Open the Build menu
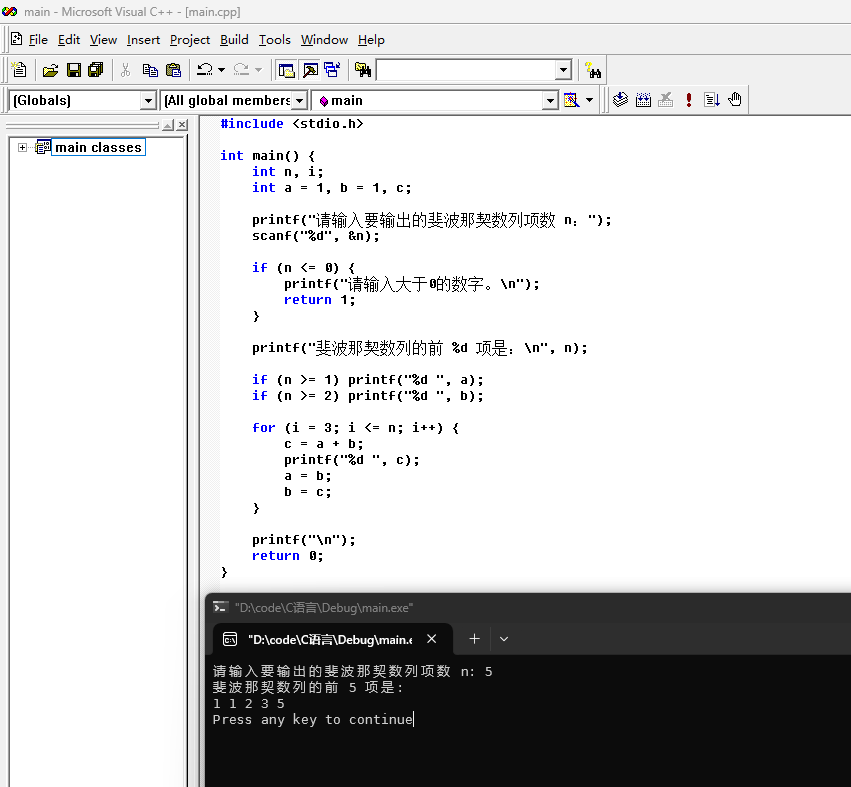Screen dimensions: 851x787 pos(234,40)
